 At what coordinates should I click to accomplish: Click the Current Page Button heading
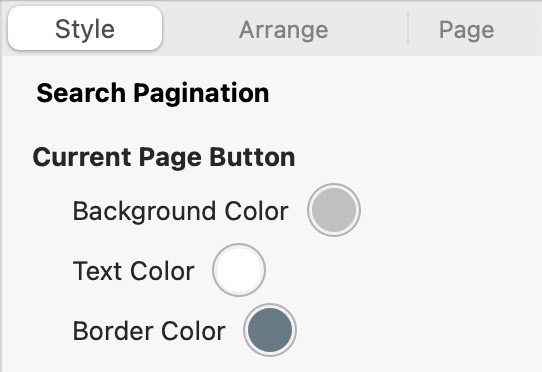tap(164, 157)
